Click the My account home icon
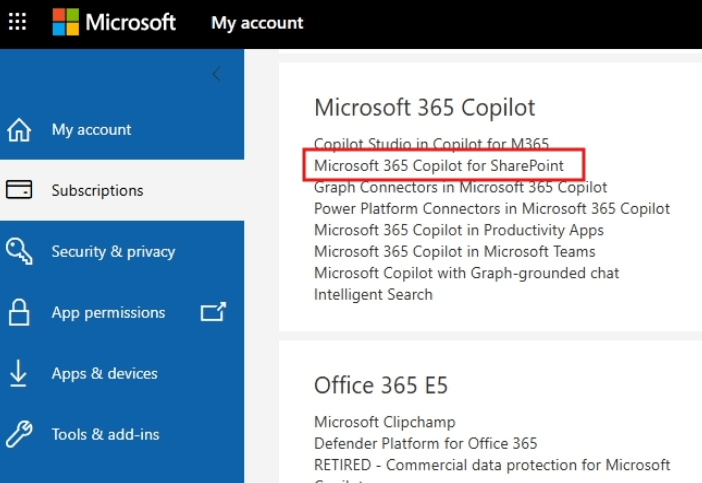This screenshot has width=702, height=483. point(19,130)
